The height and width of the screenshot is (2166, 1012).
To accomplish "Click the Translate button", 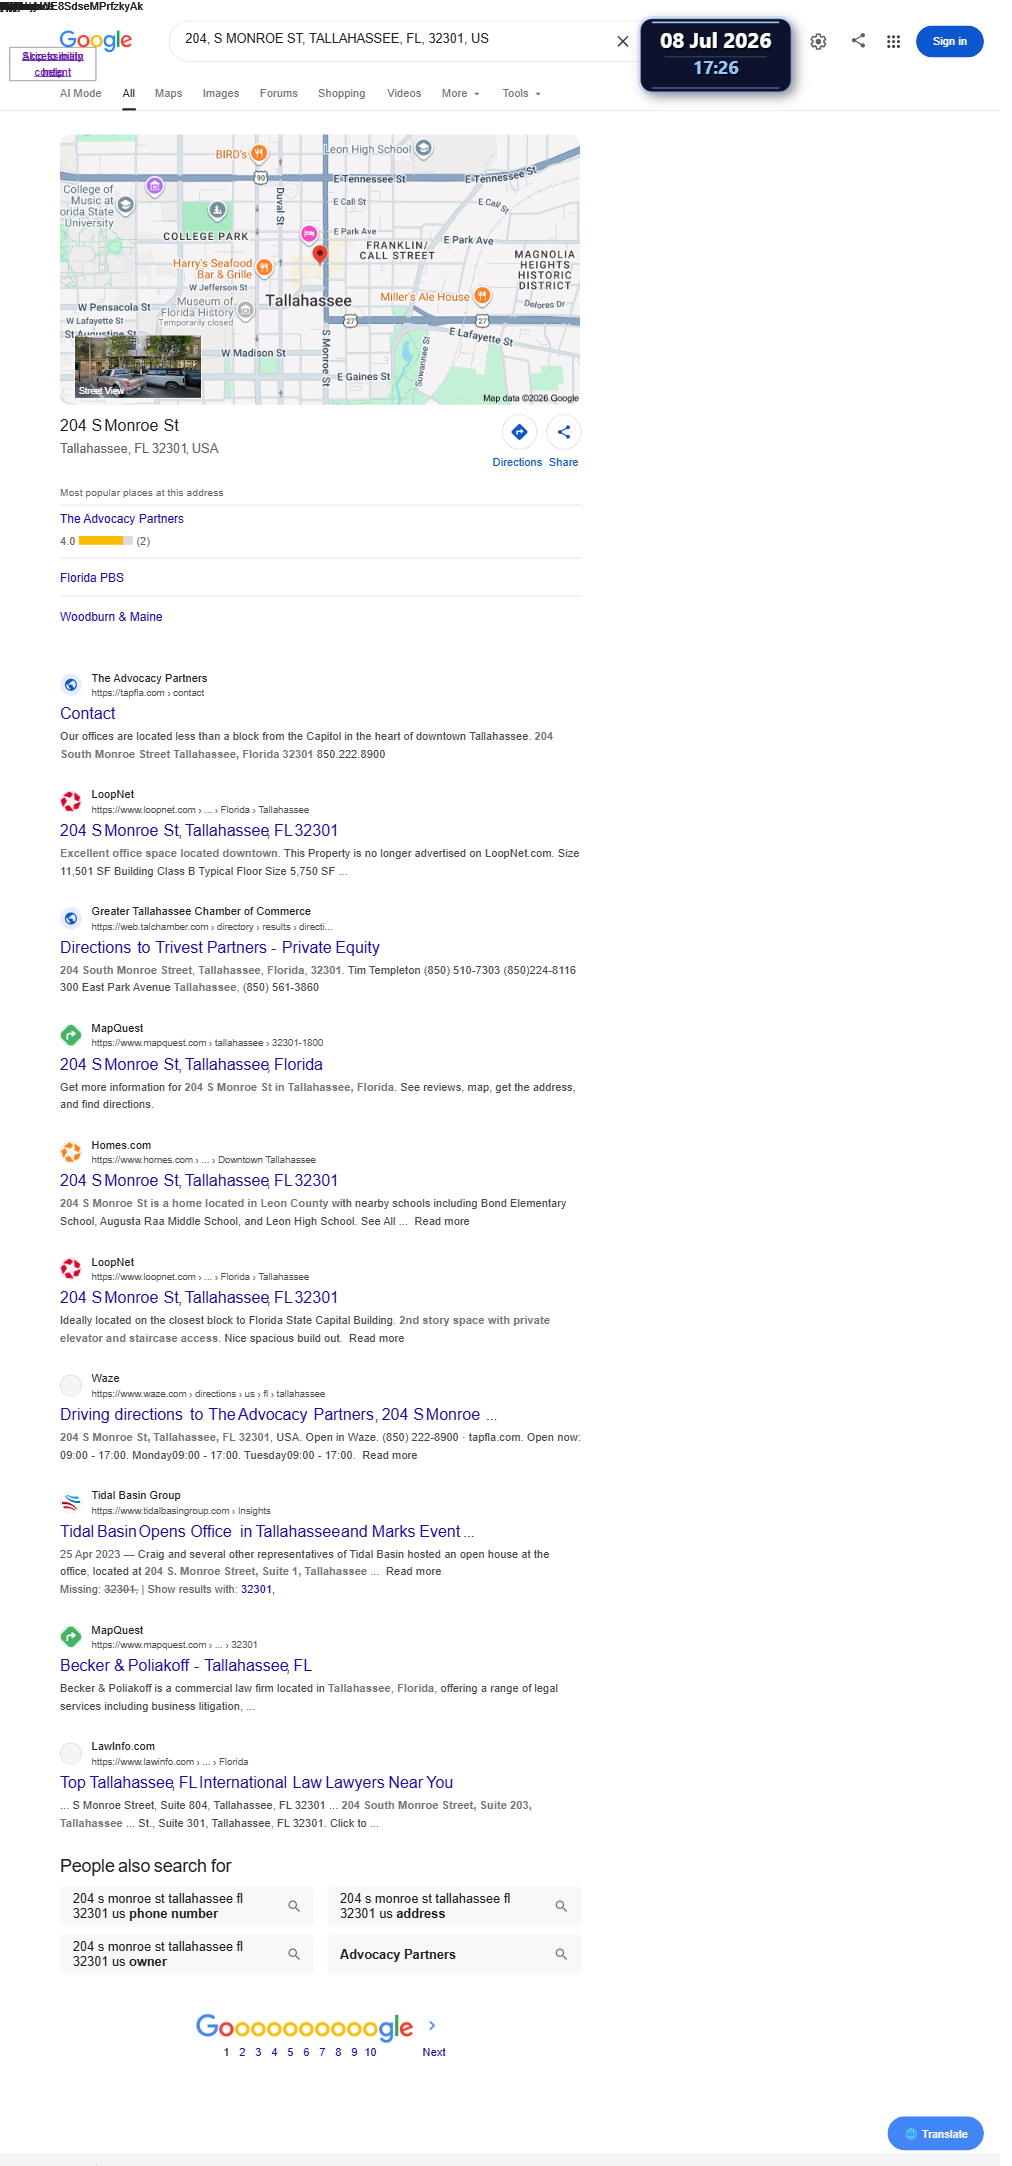I will tap(935, 2133).
